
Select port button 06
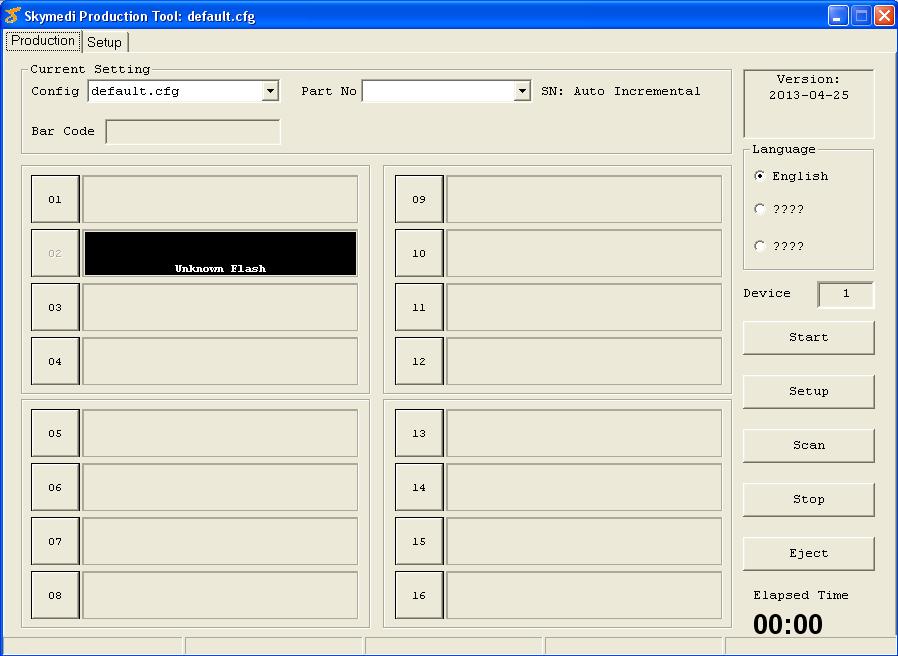[55, 487]
